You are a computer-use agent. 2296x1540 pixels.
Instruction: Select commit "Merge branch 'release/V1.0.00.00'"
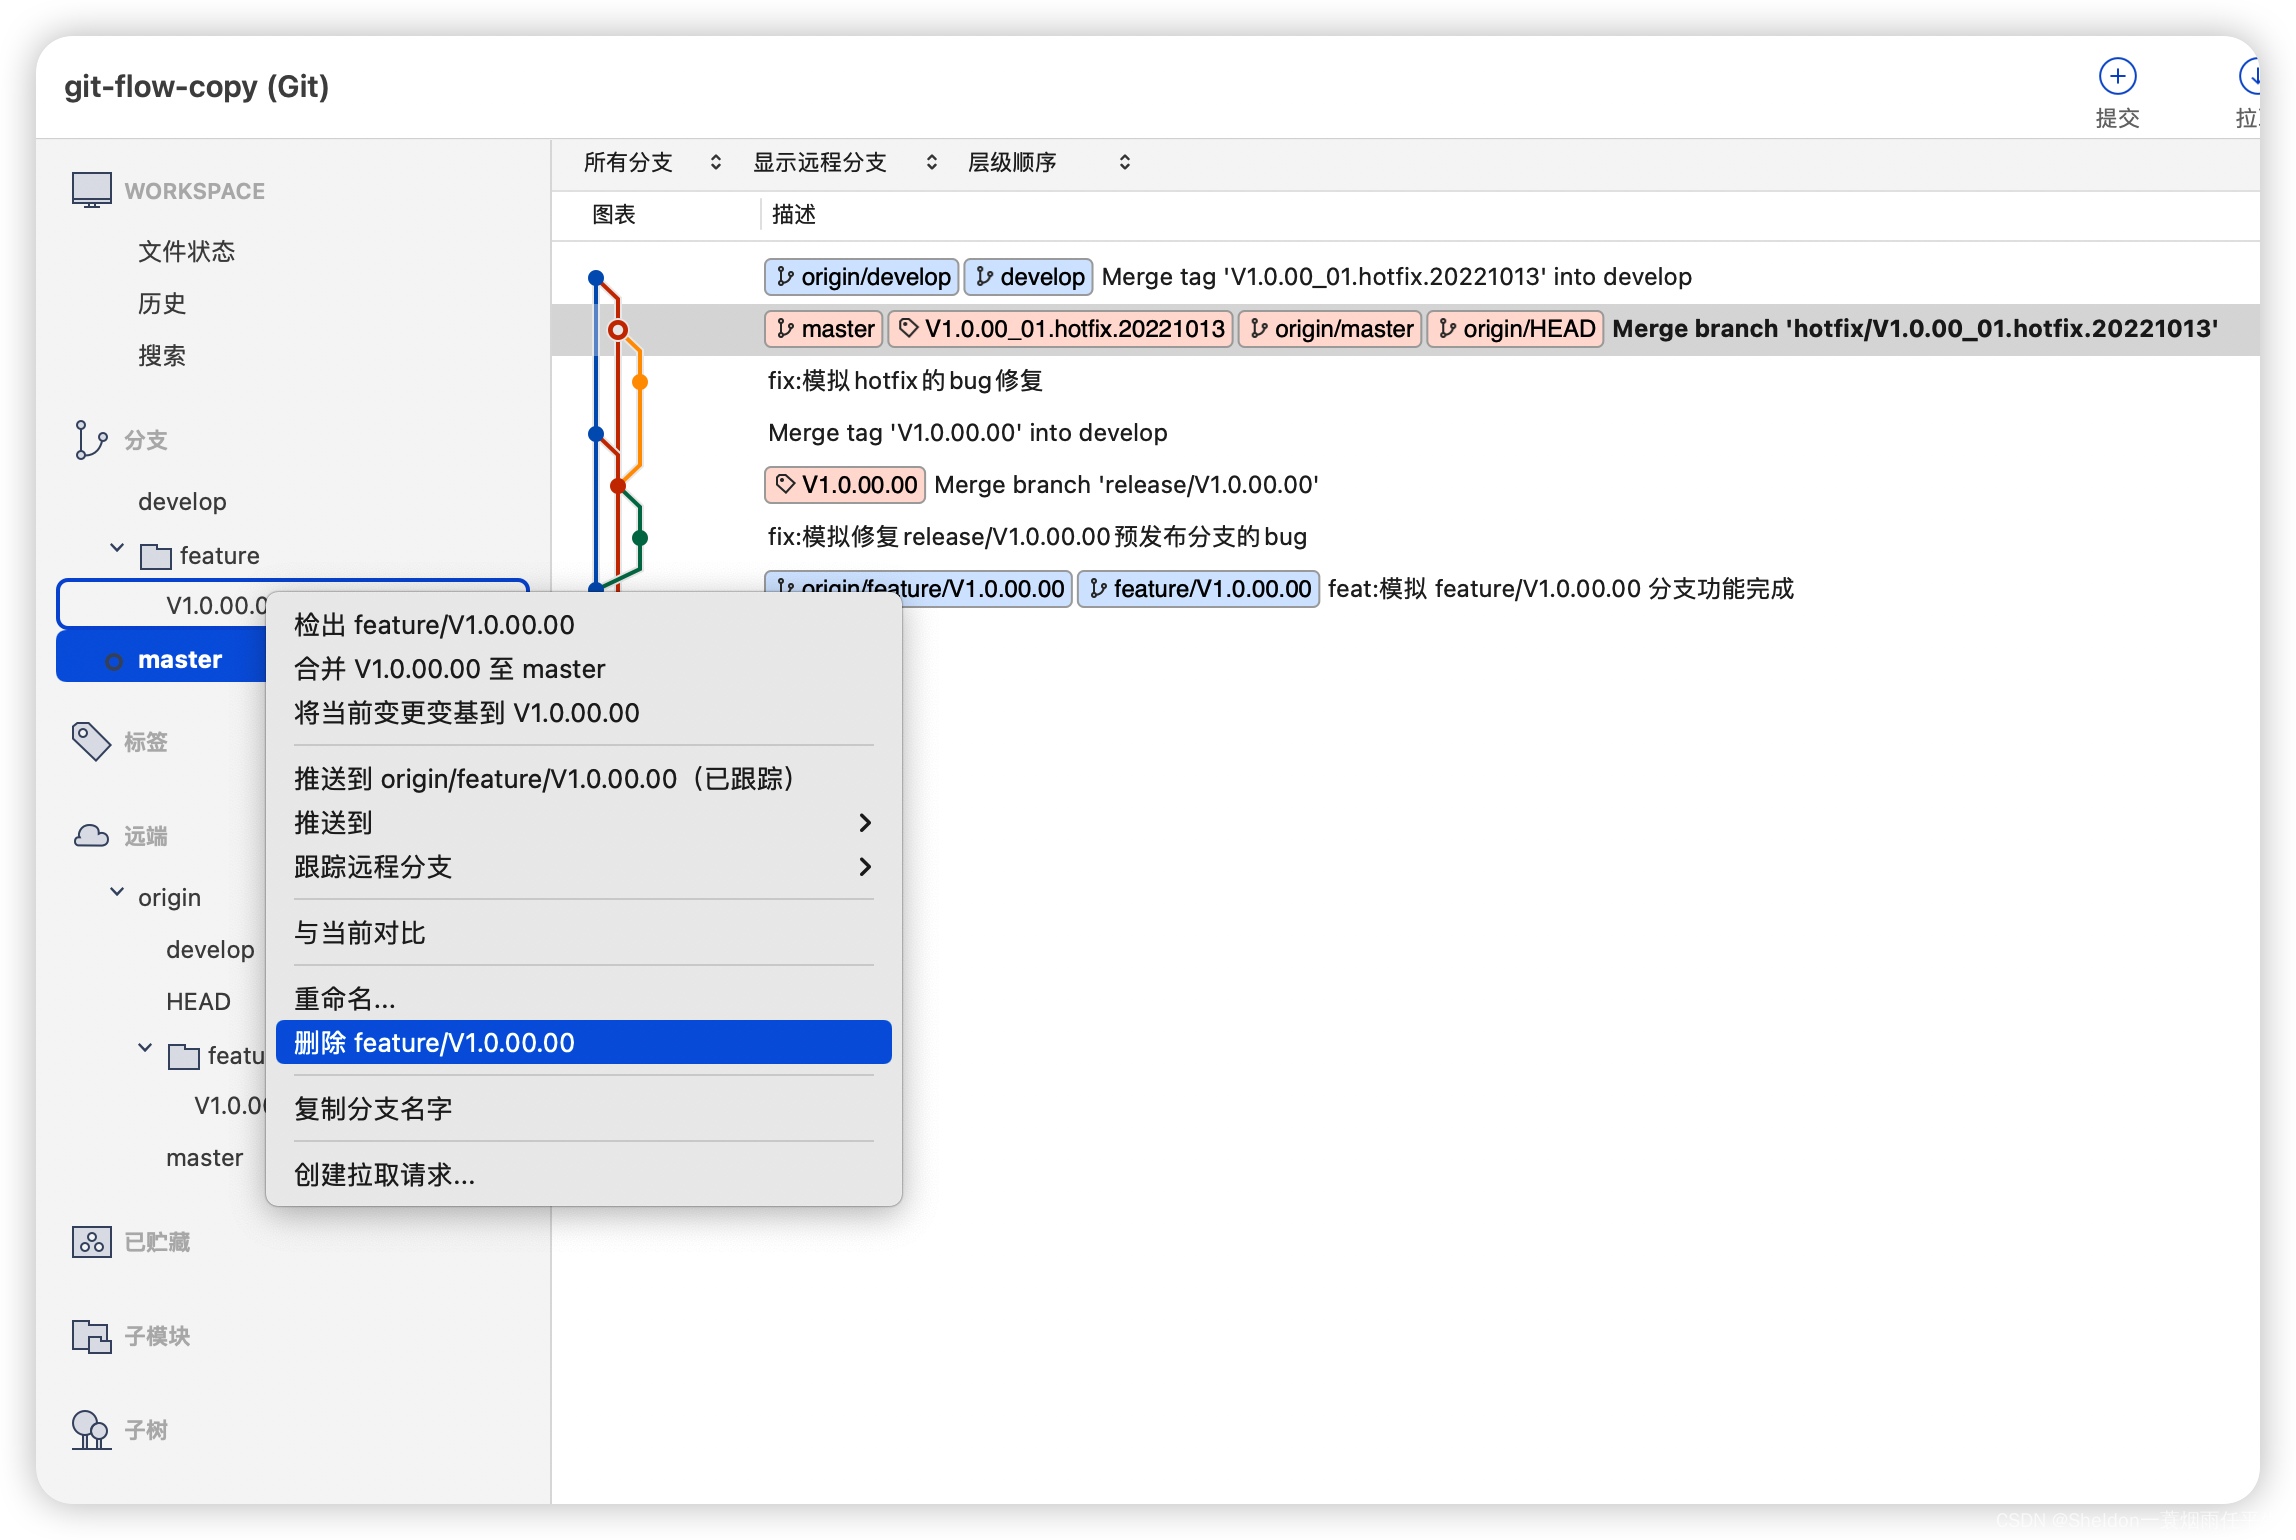click(x=1126, y=485)
